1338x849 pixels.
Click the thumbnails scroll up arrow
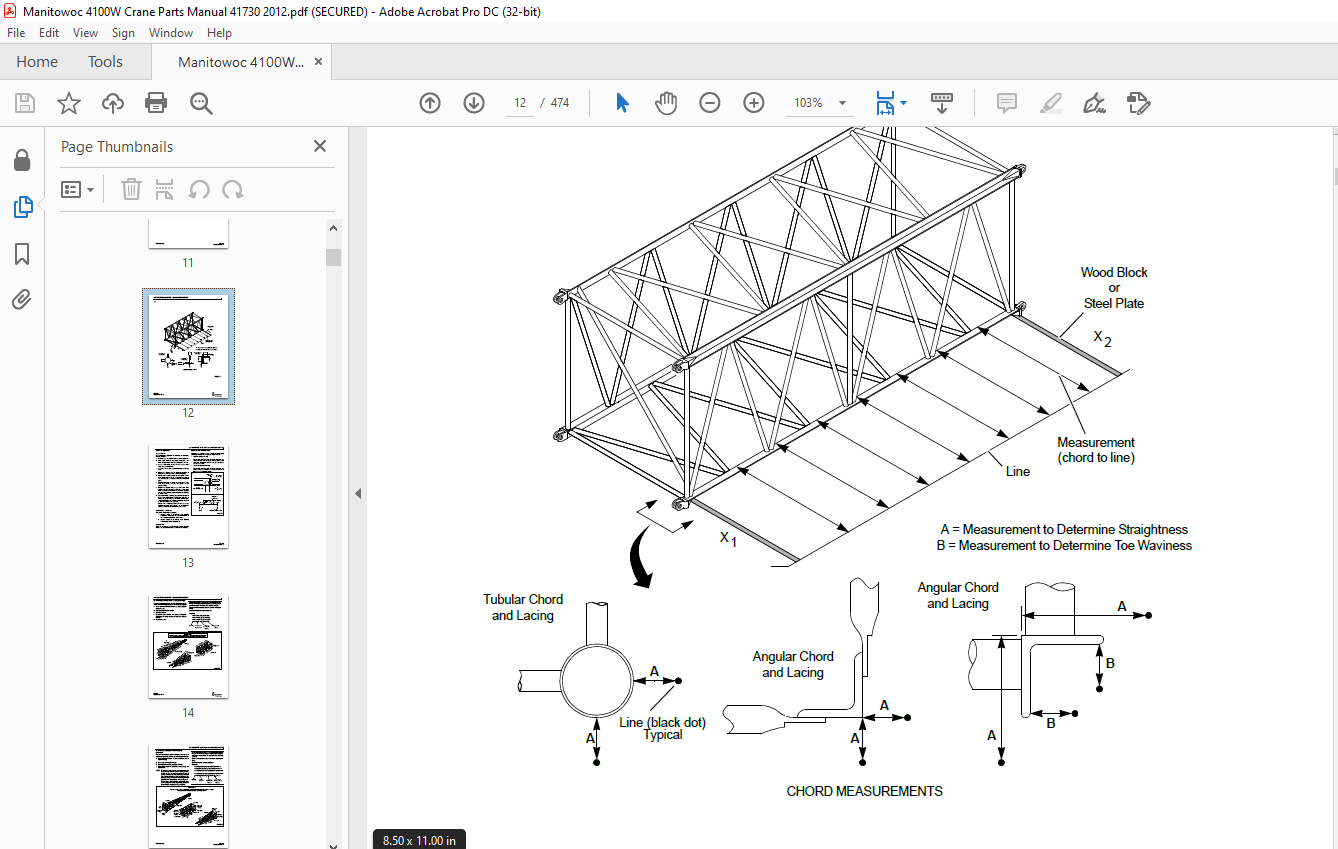point(334,227)
